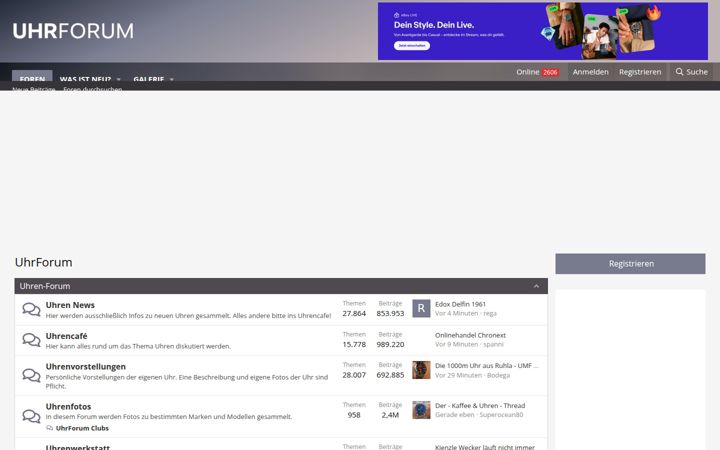Screen dimensions: 720x450
Task: Click the search magnifier icon
Action: tap(679, 72)
